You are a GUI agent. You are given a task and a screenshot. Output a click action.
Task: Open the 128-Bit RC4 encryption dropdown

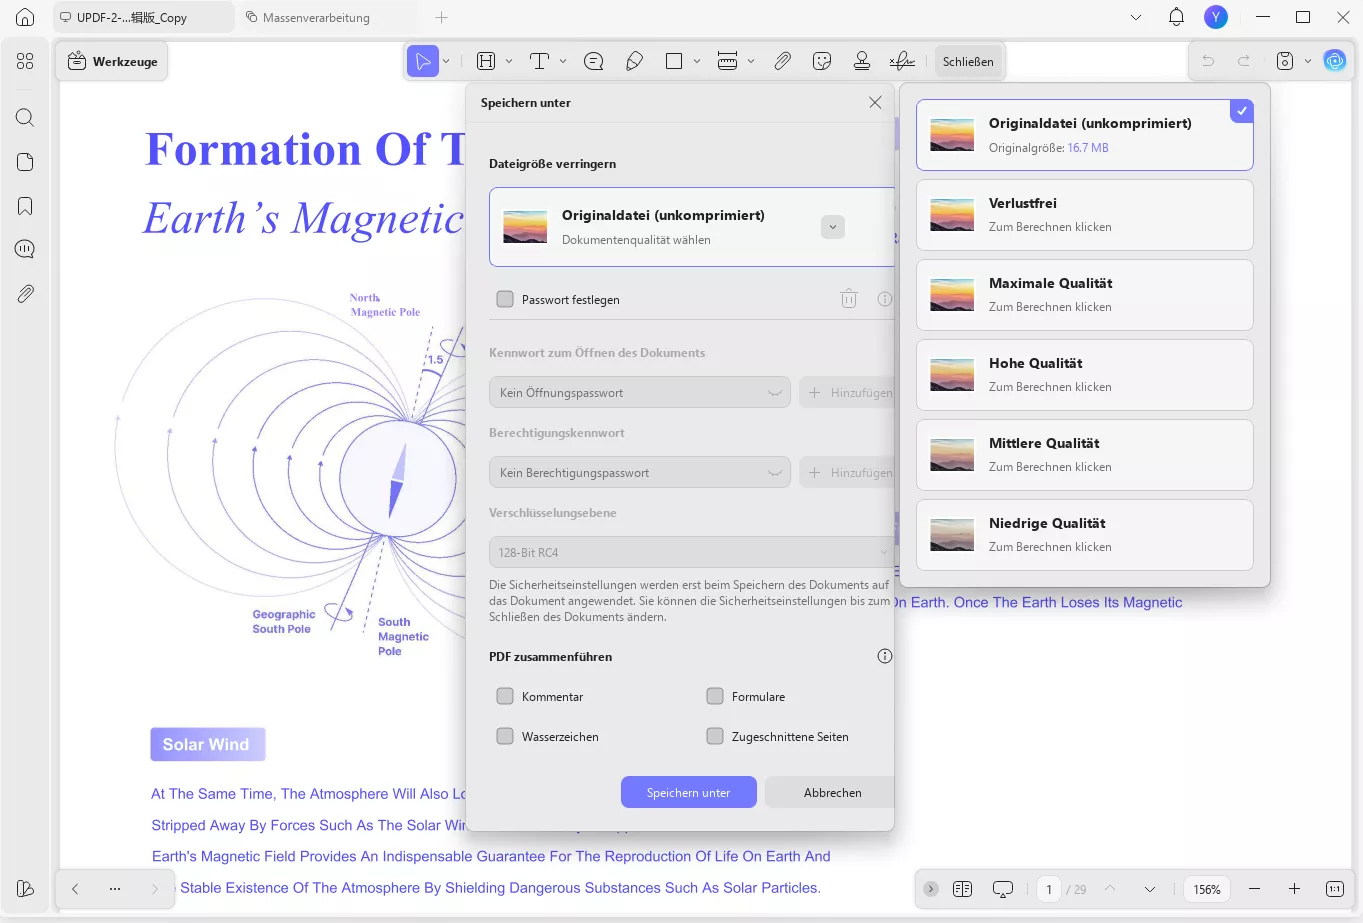pos(691,552)
